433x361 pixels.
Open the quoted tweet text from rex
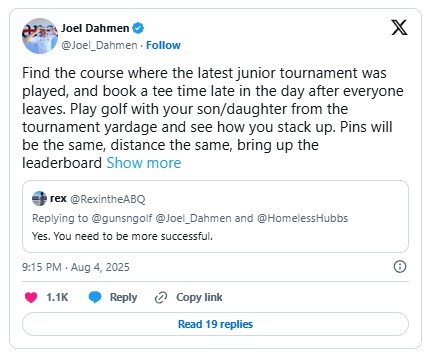[x=122, y=236]
